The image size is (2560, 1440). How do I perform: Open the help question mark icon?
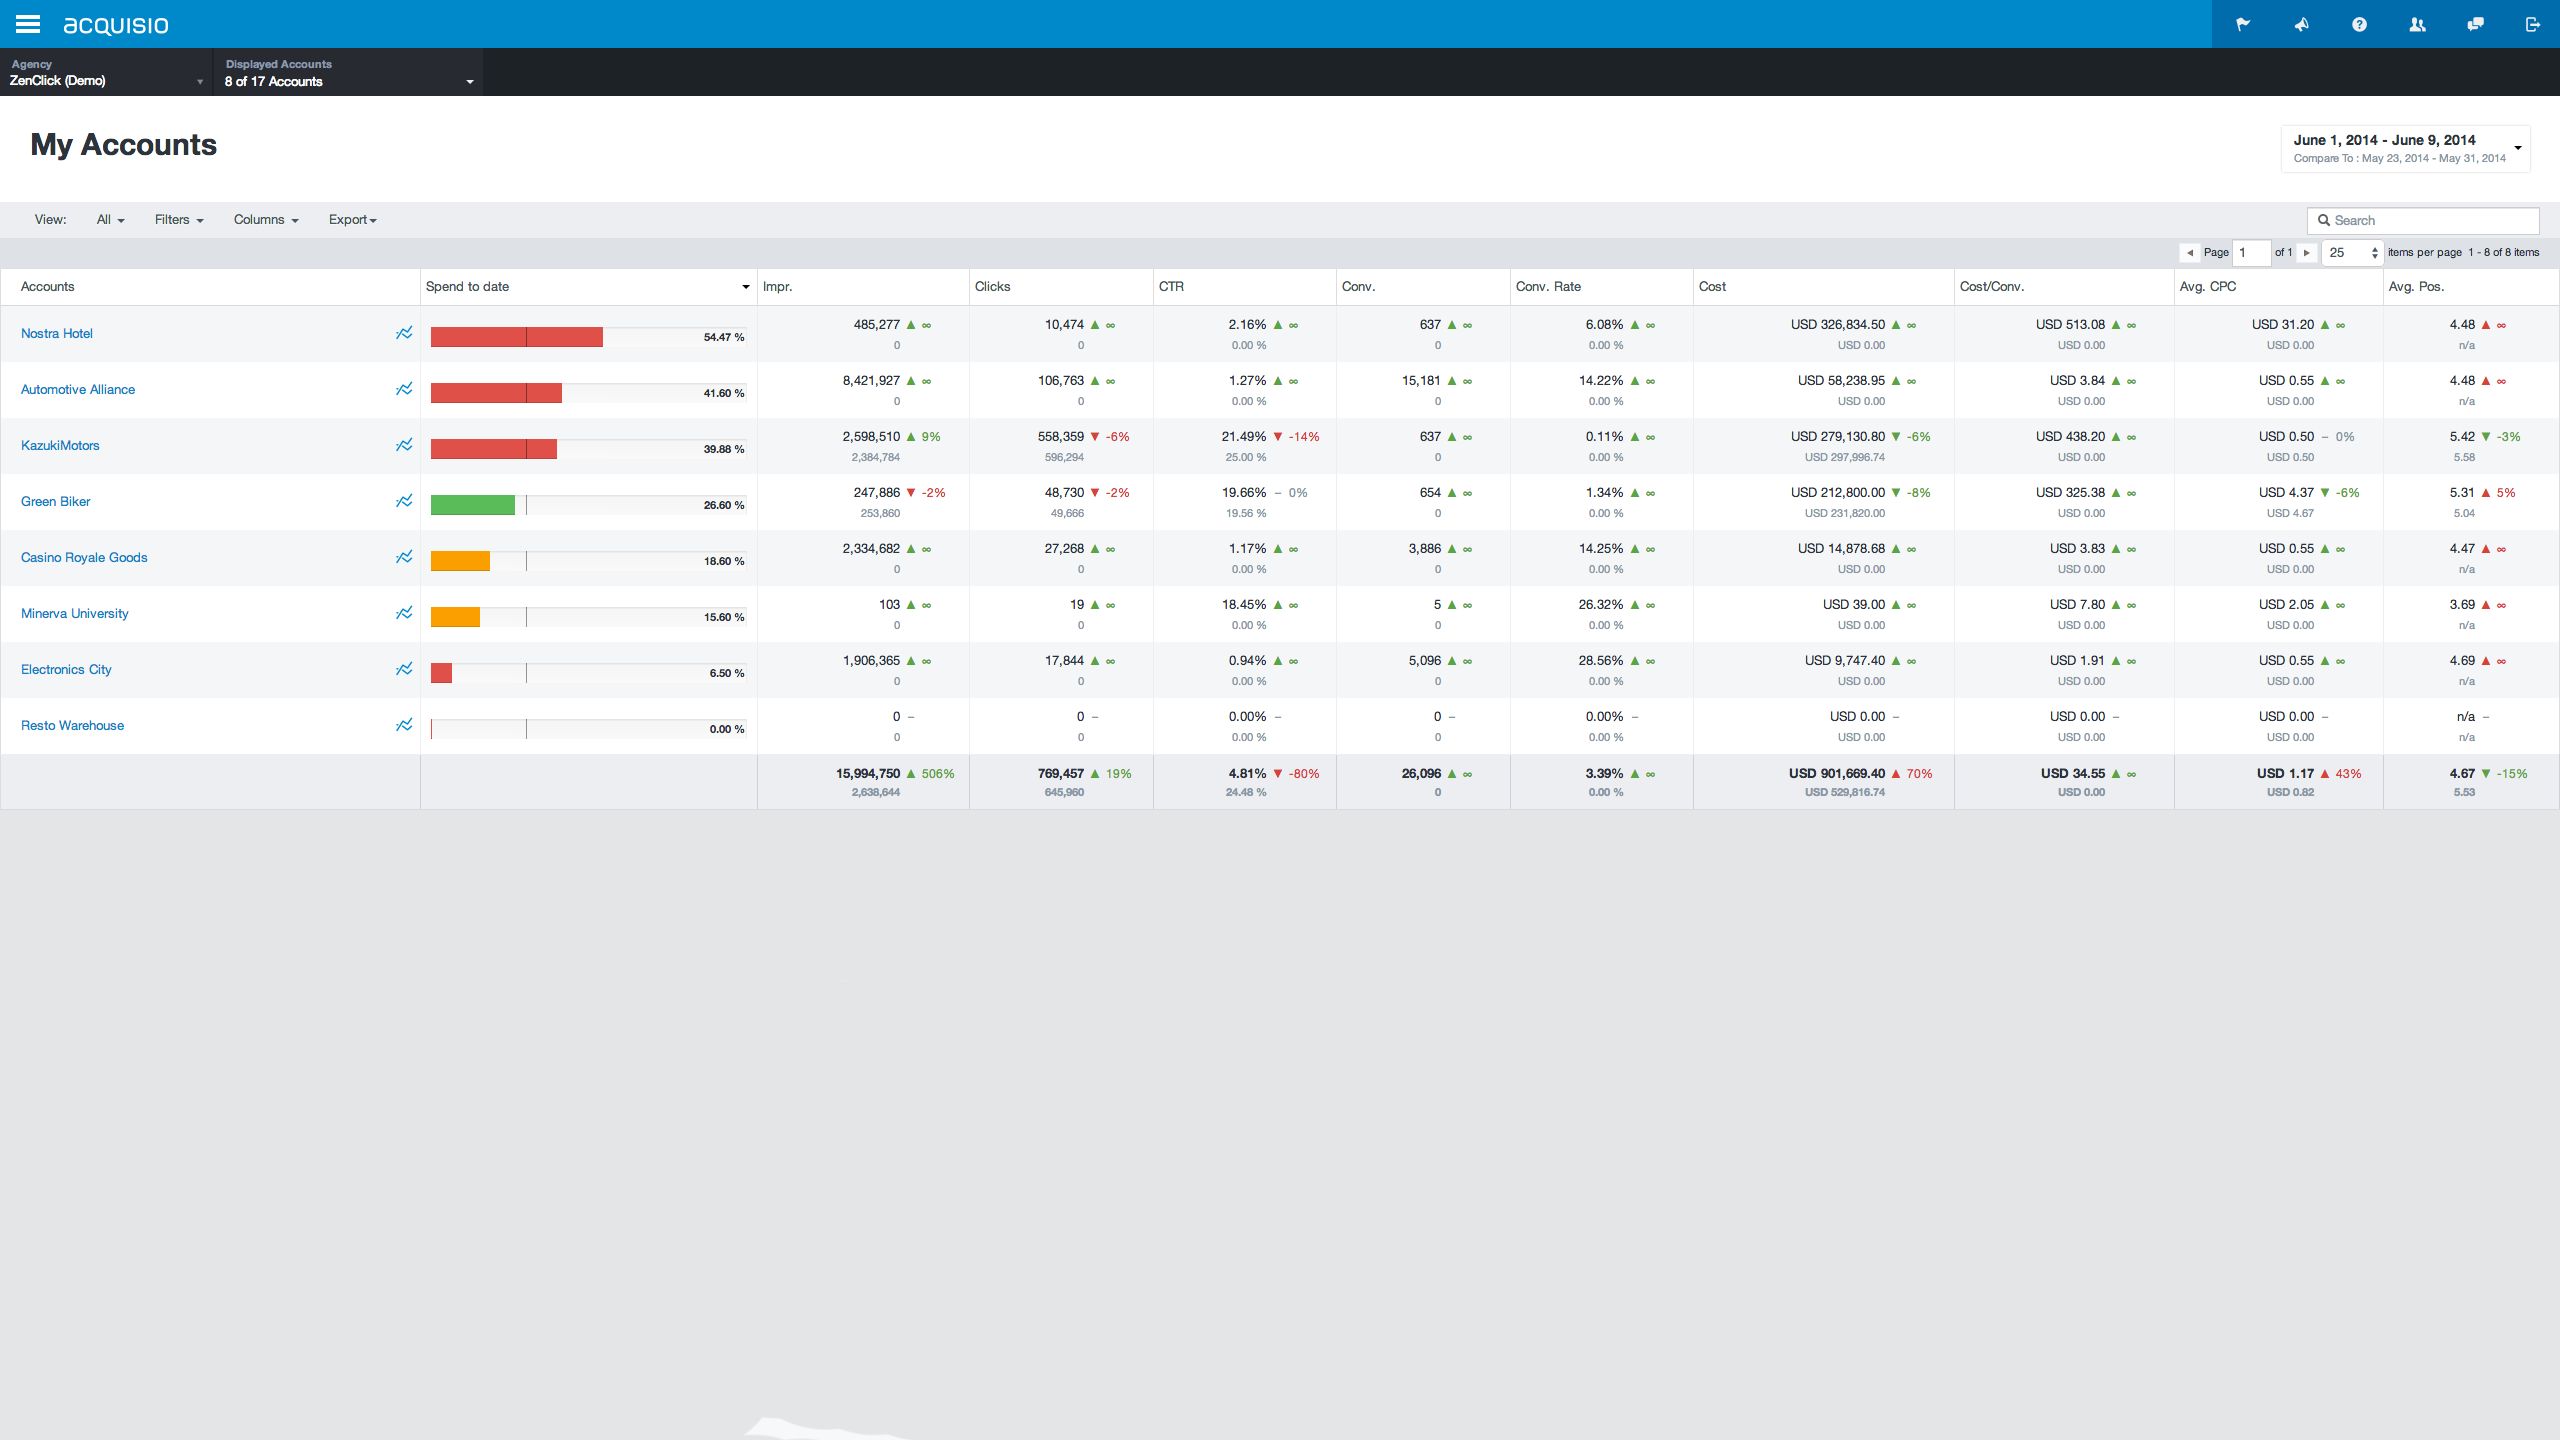click(2359, 23)
